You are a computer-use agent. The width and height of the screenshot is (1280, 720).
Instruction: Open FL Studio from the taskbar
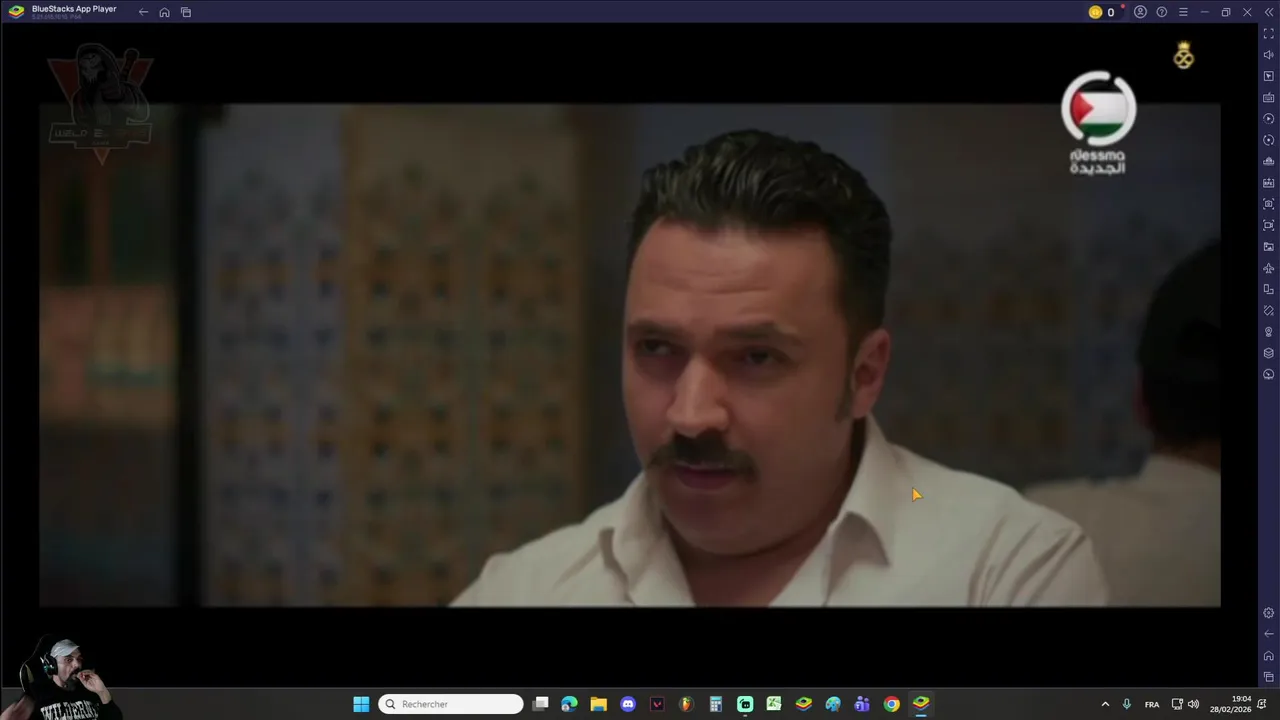[x=686, y=704]
